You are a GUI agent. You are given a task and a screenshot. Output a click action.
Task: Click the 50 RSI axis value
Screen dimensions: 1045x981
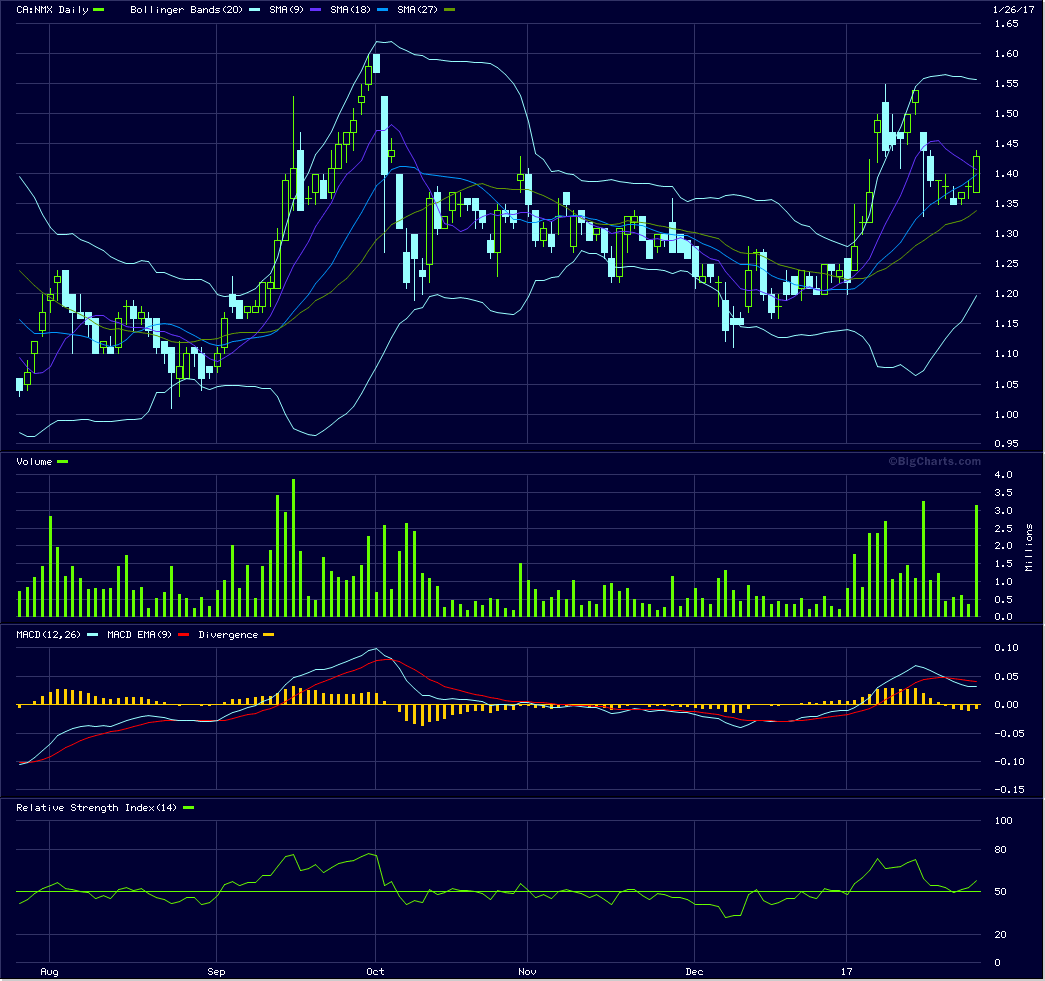[x=1000, y=892]
